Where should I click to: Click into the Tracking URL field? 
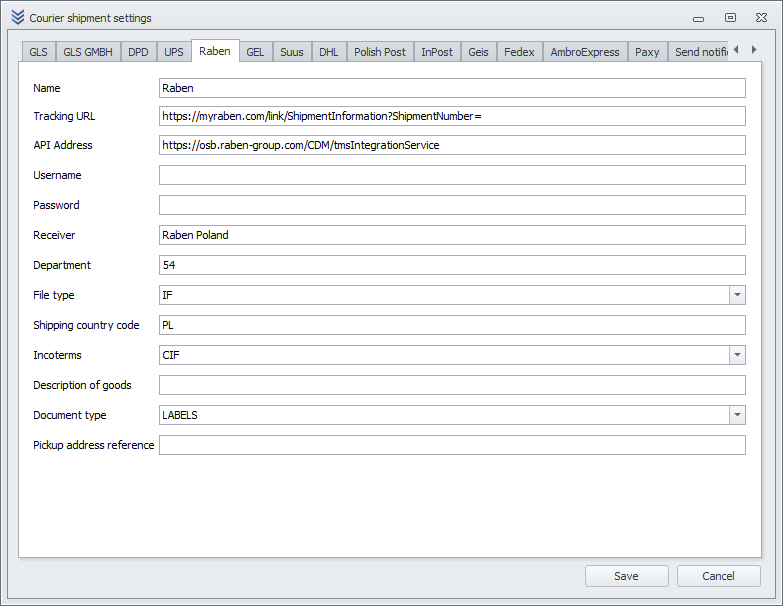(x=452, y=116)
